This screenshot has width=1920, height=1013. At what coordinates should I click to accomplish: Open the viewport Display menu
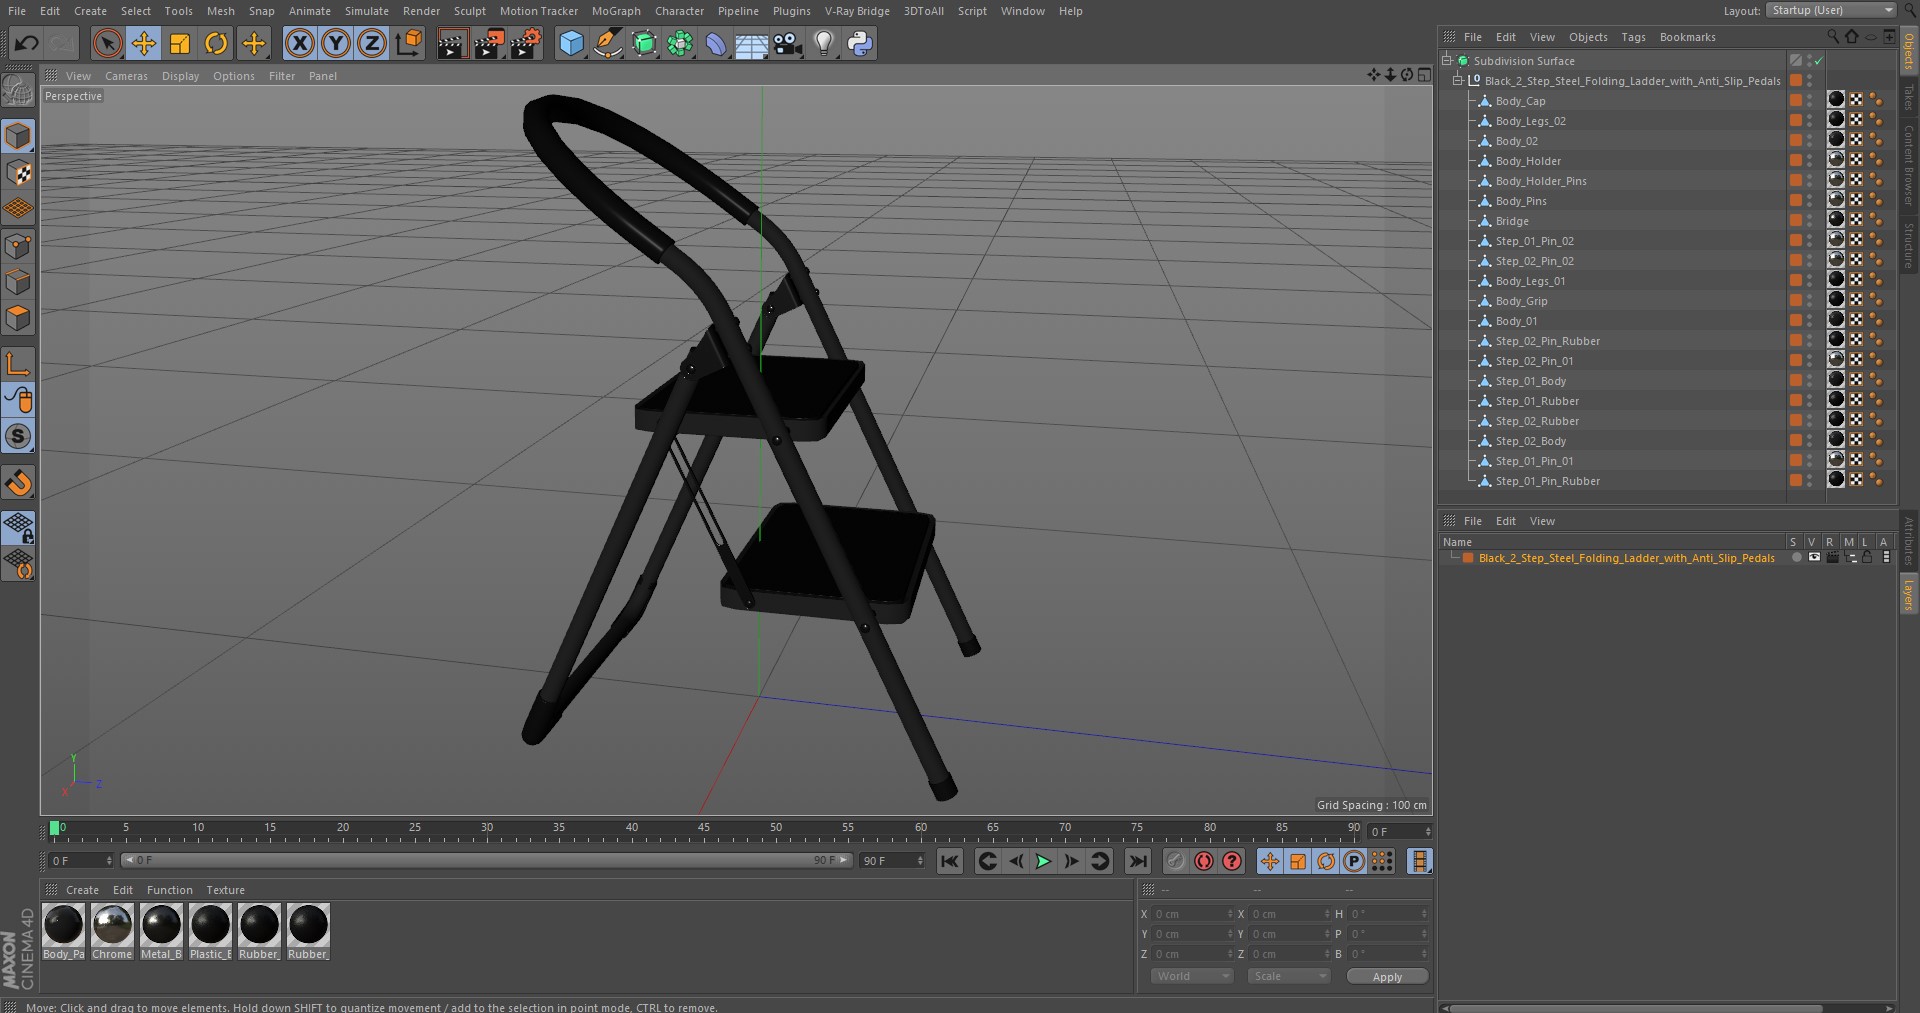(x=180, y=76)
